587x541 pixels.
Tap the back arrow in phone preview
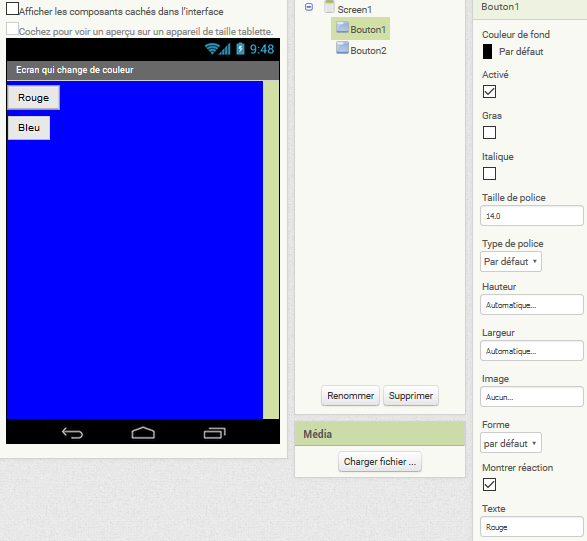click(x=72, y=433)
